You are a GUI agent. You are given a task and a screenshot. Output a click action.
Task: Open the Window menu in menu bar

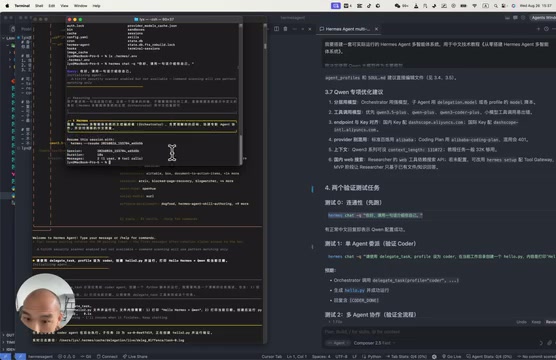tap(80, 6)
